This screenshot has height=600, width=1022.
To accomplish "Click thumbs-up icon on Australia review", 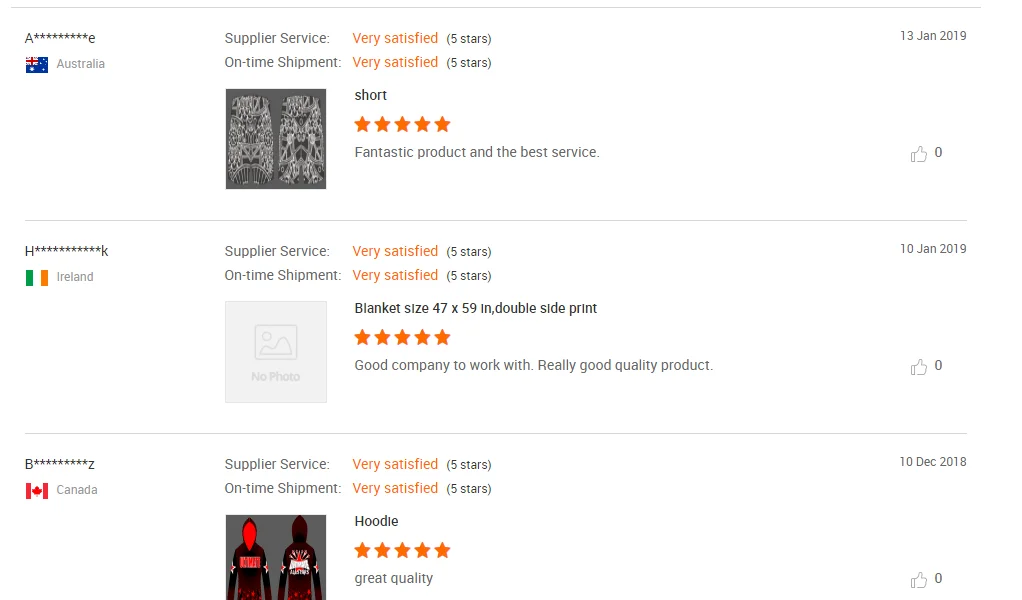I will (x=919, y=154).
